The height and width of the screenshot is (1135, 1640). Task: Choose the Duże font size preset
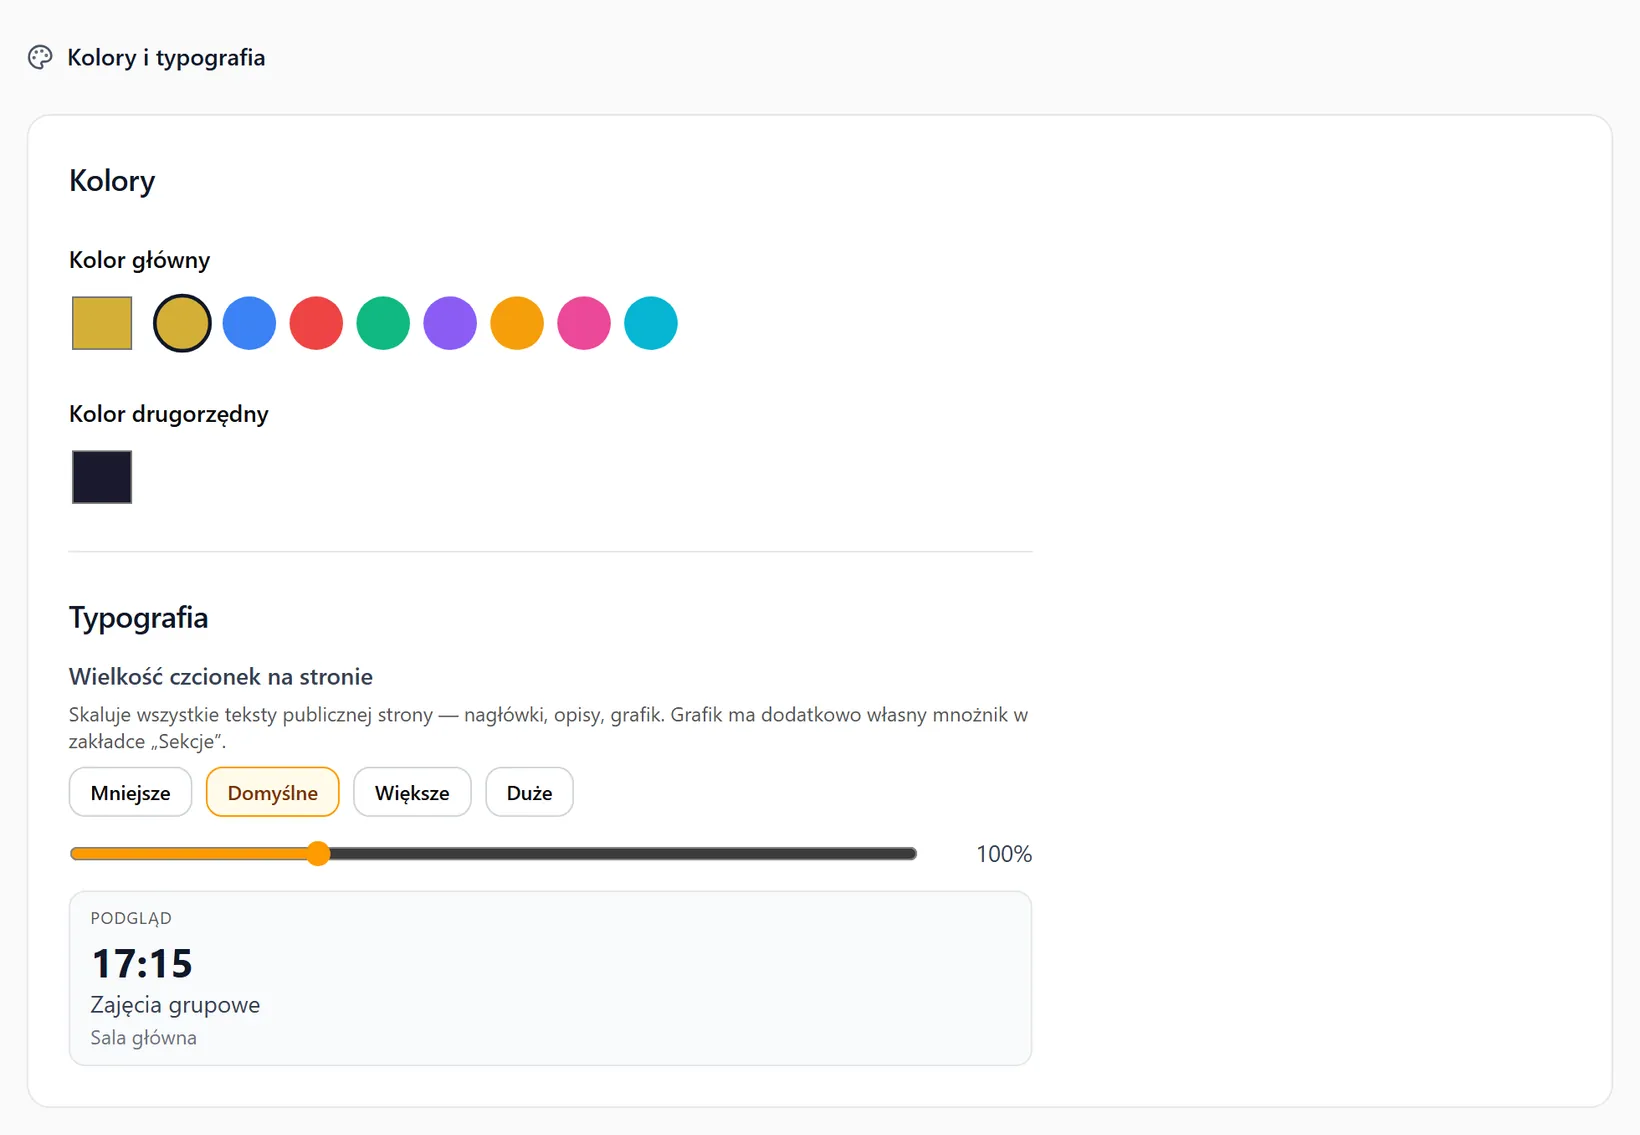coord(529,792)
